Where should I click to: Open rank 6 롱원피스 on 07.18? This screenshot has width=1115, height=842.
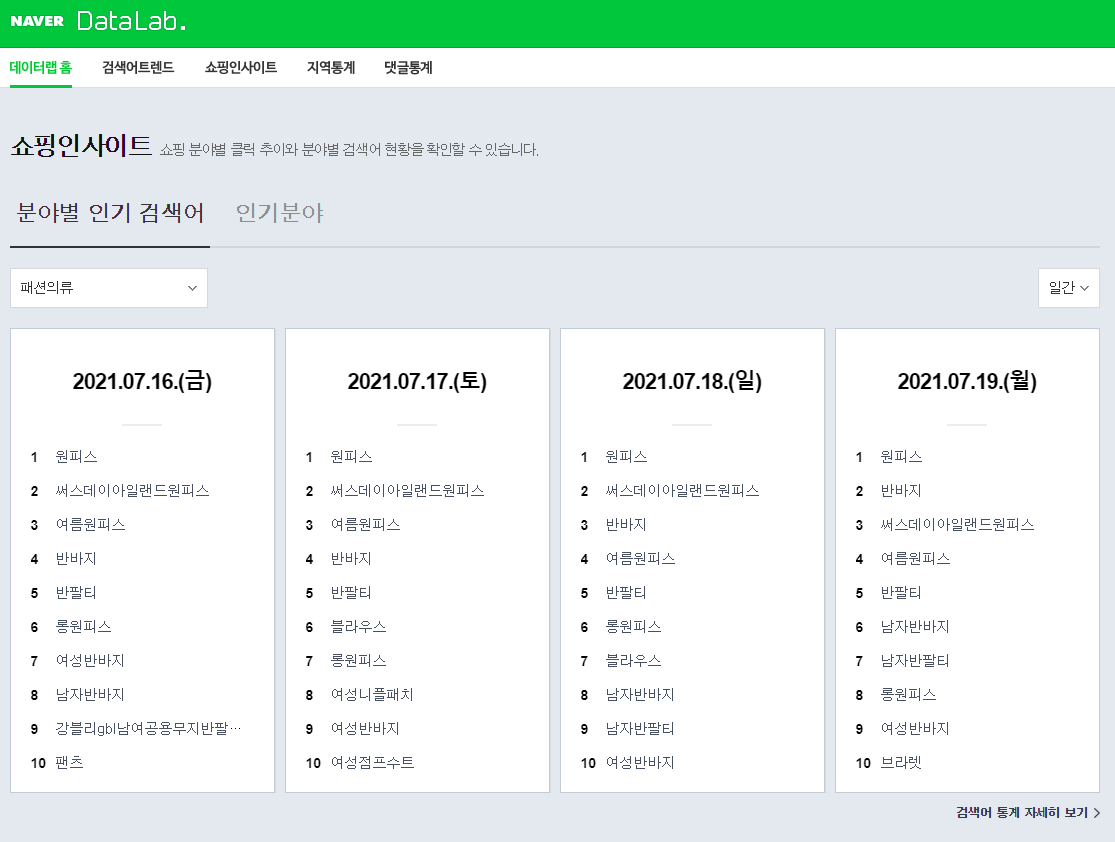coord(634,627)
